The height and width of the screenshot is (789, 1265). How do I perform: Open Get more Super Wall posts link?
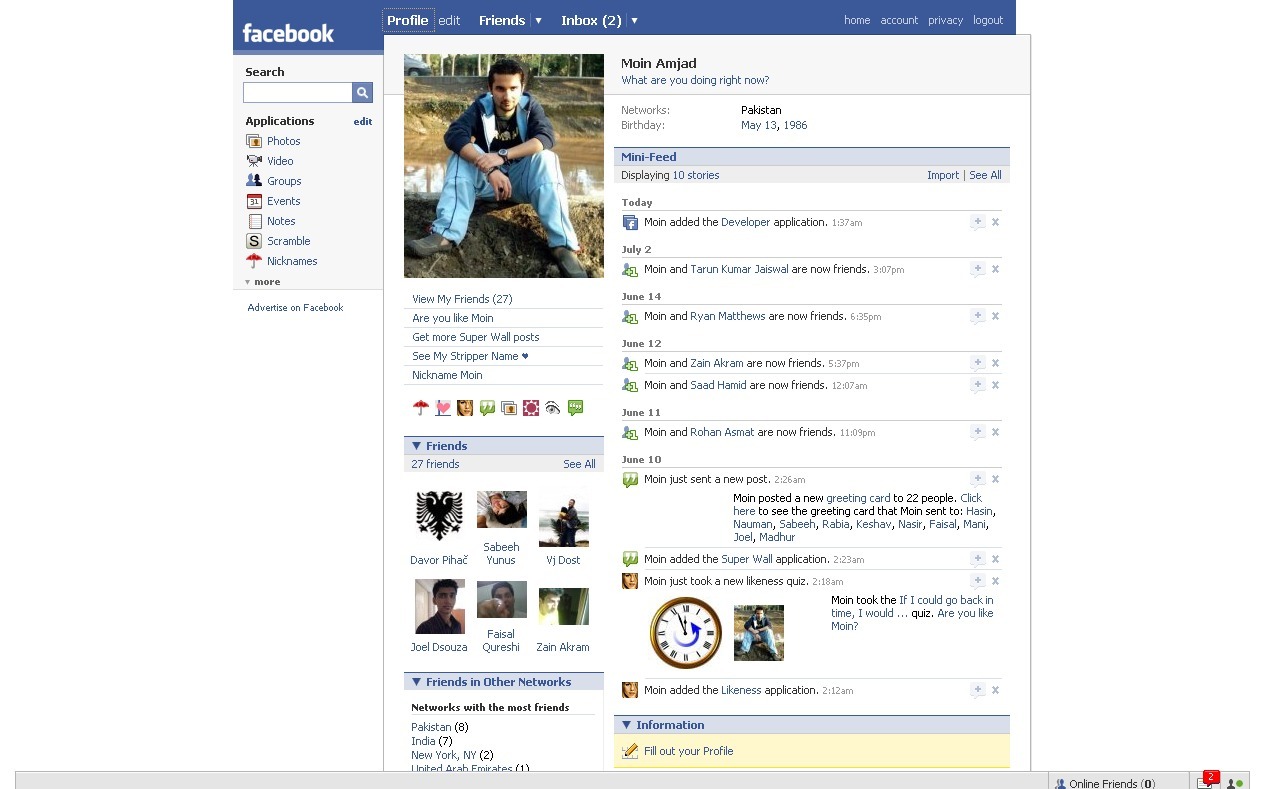pyautogui.click(x=476, y=337)
